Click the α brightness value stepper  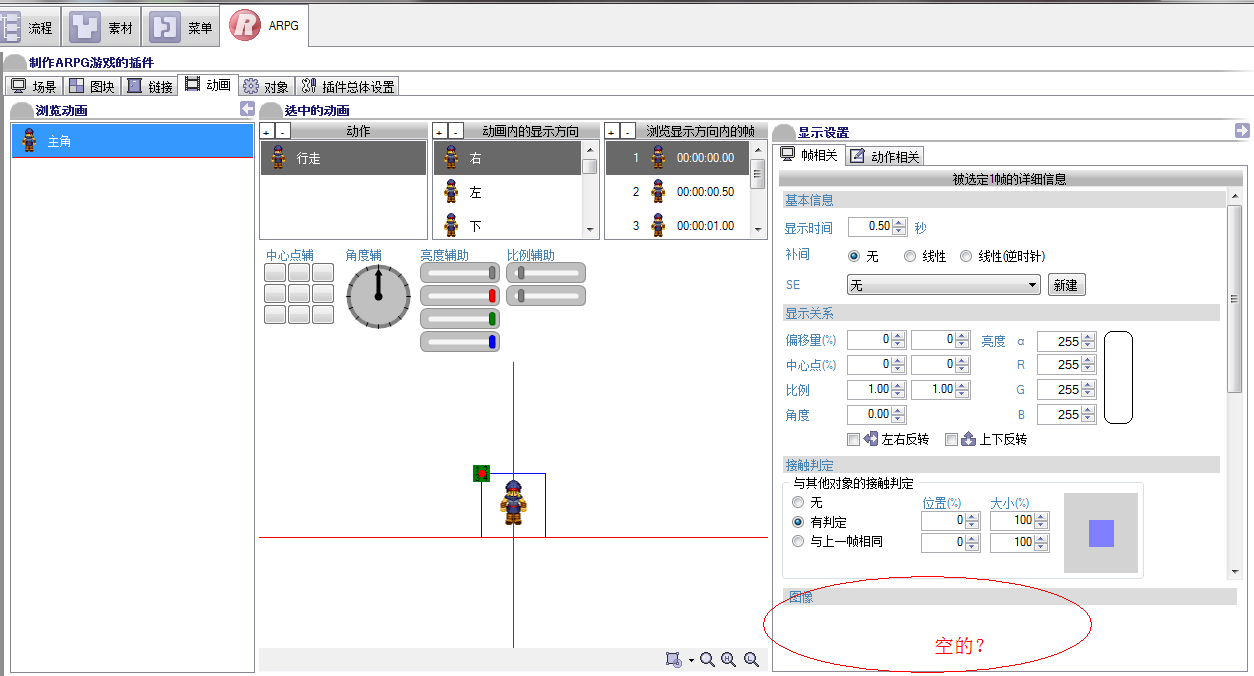tap(1089, 341)
